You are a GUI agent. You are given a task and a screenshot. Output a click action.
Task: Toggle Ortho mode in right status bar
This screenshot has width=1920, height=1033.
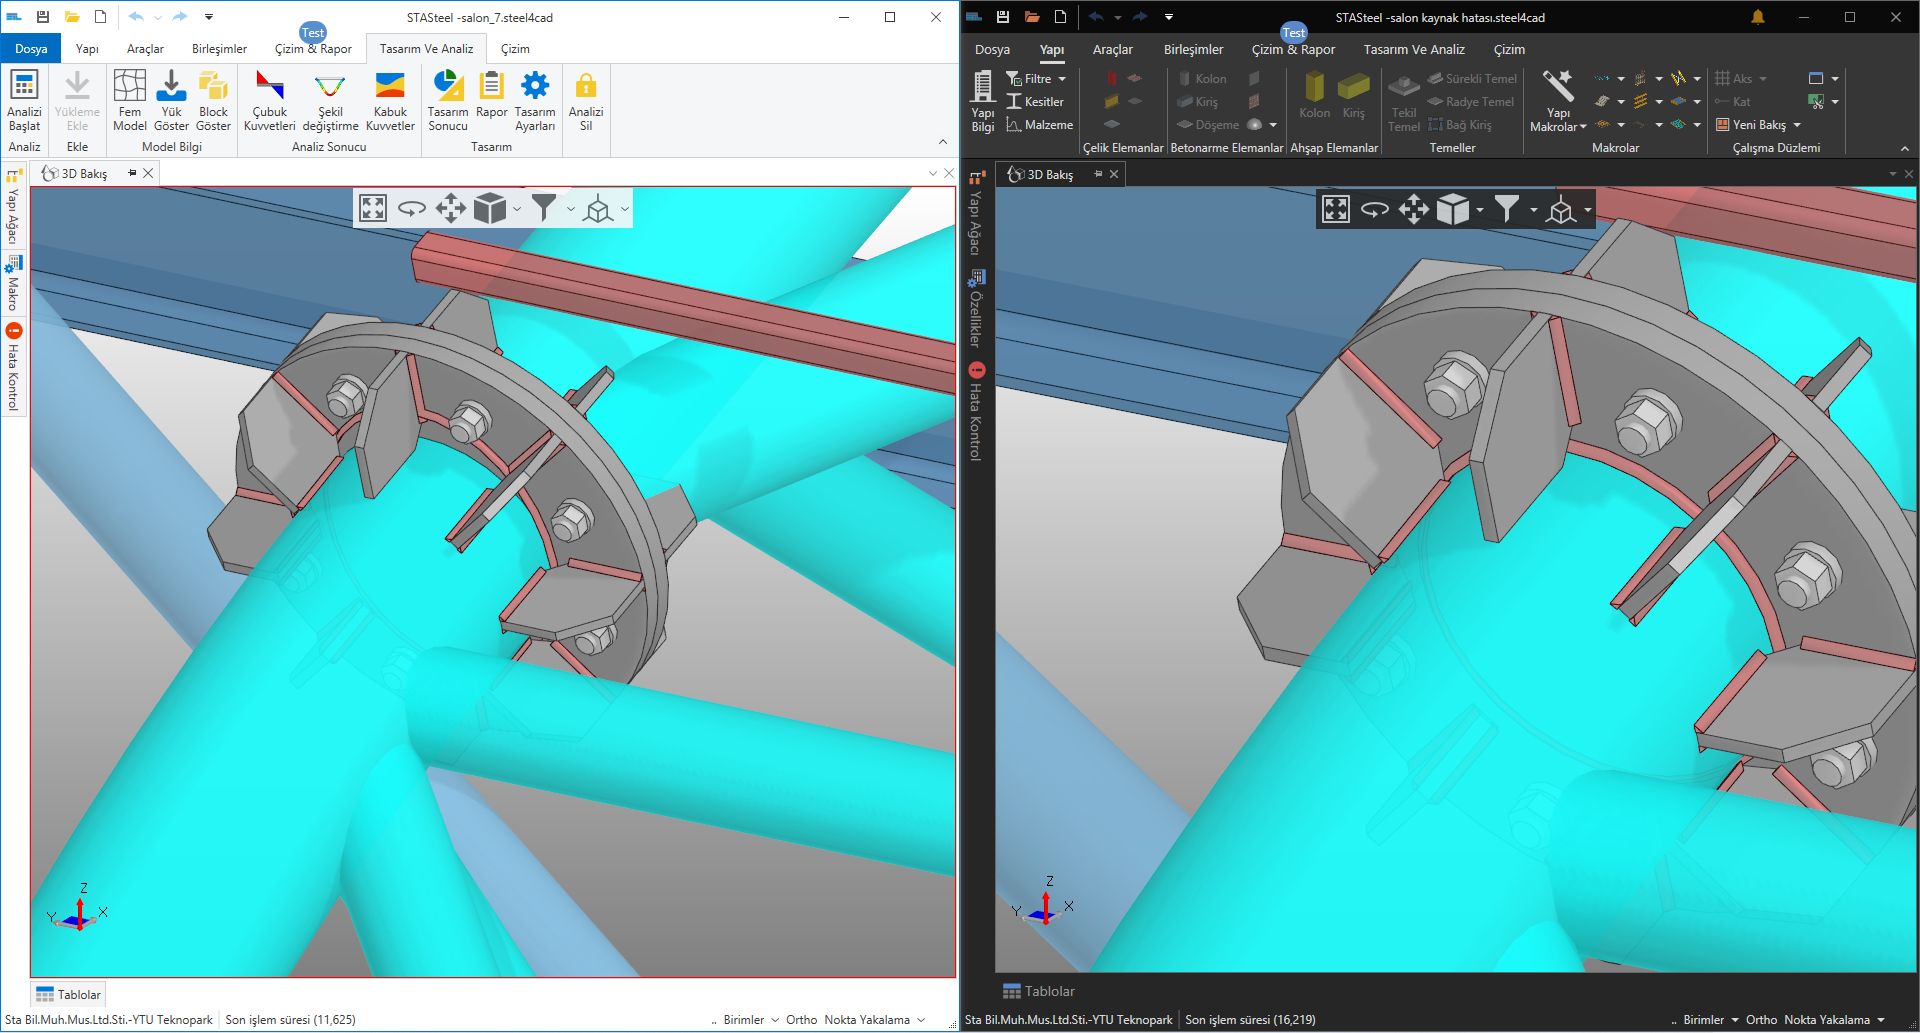(1761, 1020)
